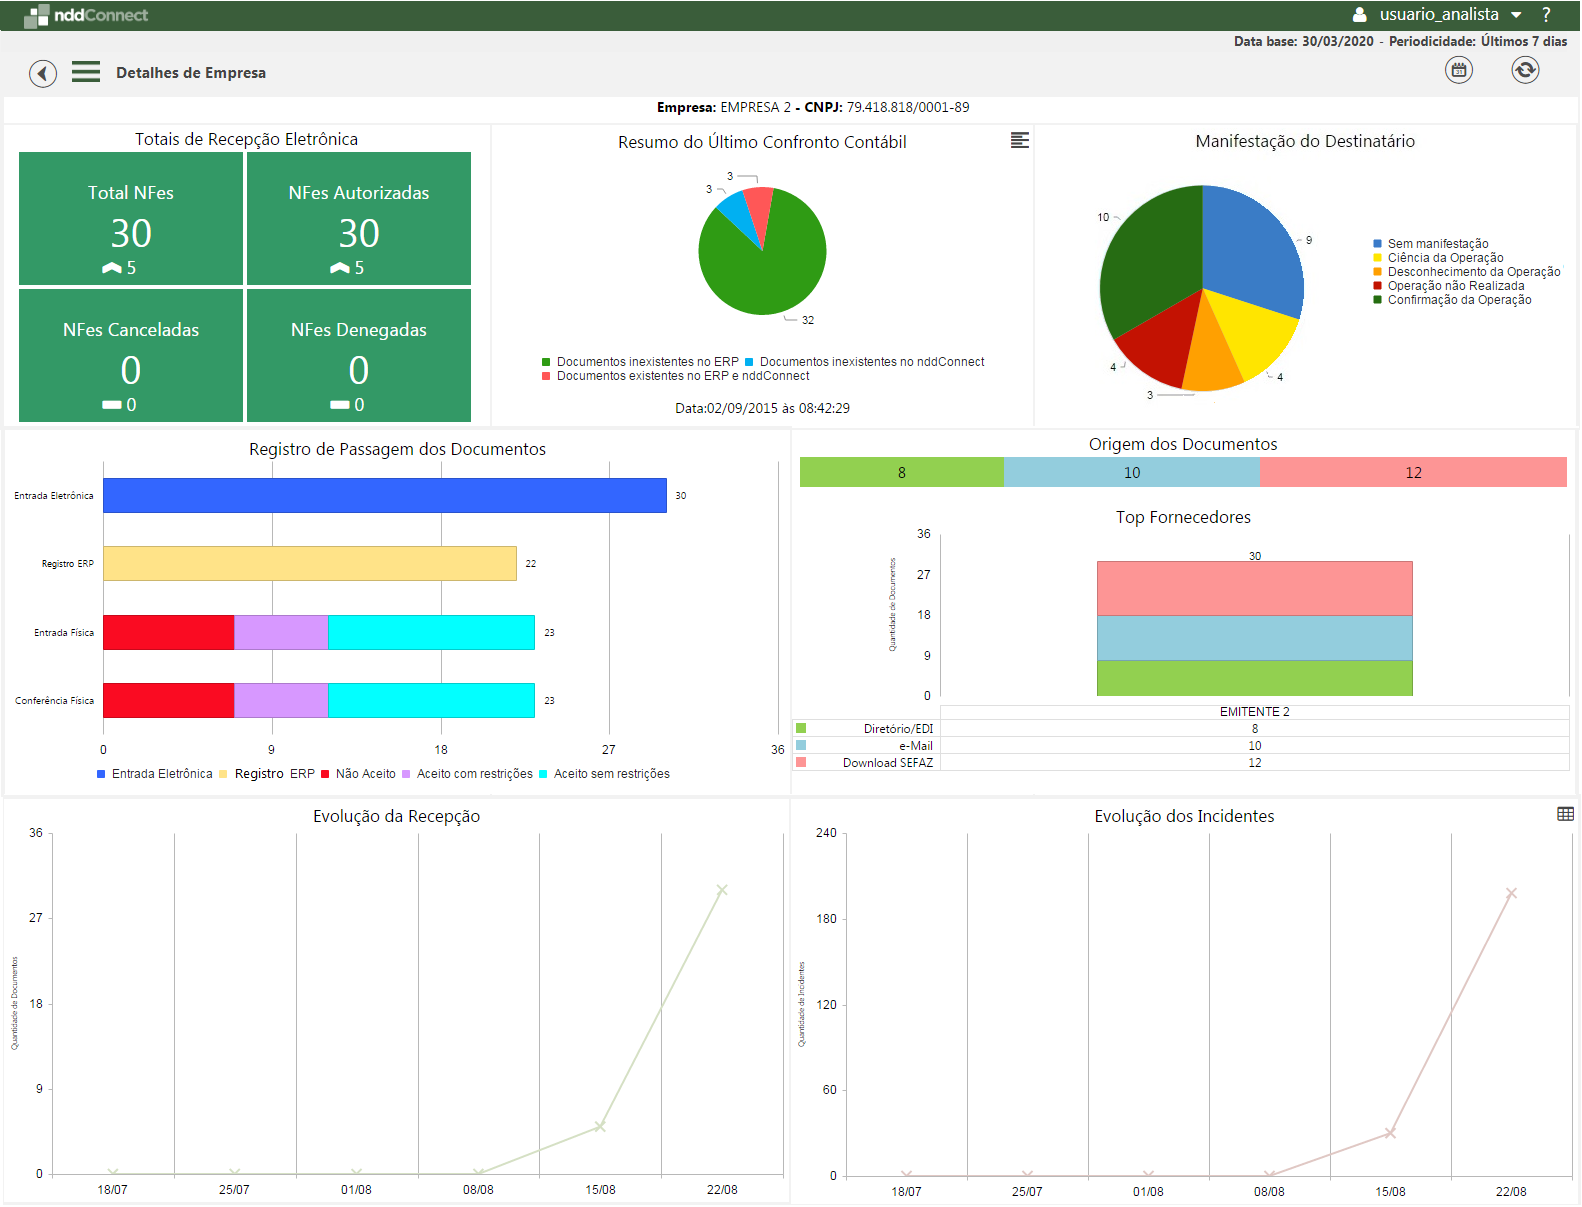Click the table view icon for Evolução dos Incidentes
Screen dimensions: 1582x1207
tap(1565, 814)
